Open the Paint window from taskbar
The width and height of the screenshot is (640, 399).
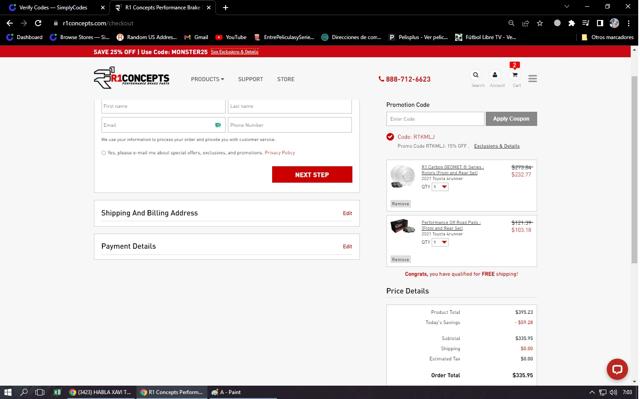click(226, 392)
